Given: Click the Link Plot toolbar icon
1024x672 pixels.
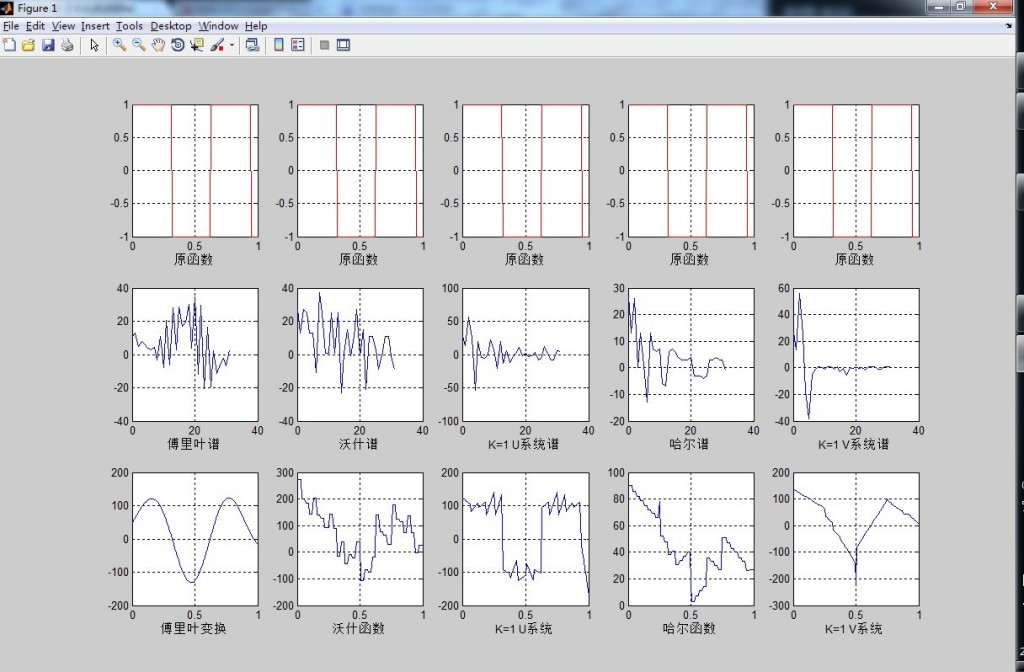Looking at the screenshot, I should click(252, 45).
